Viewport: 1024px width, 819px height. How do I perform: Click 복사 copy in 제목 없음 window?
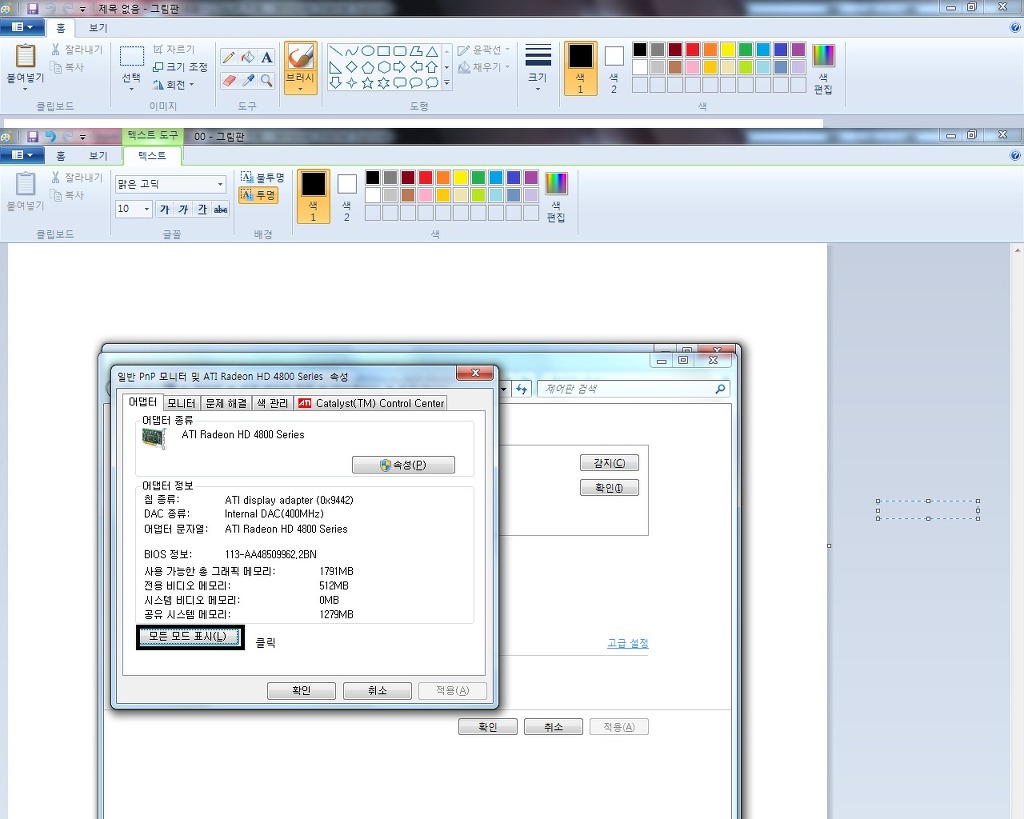67,67
